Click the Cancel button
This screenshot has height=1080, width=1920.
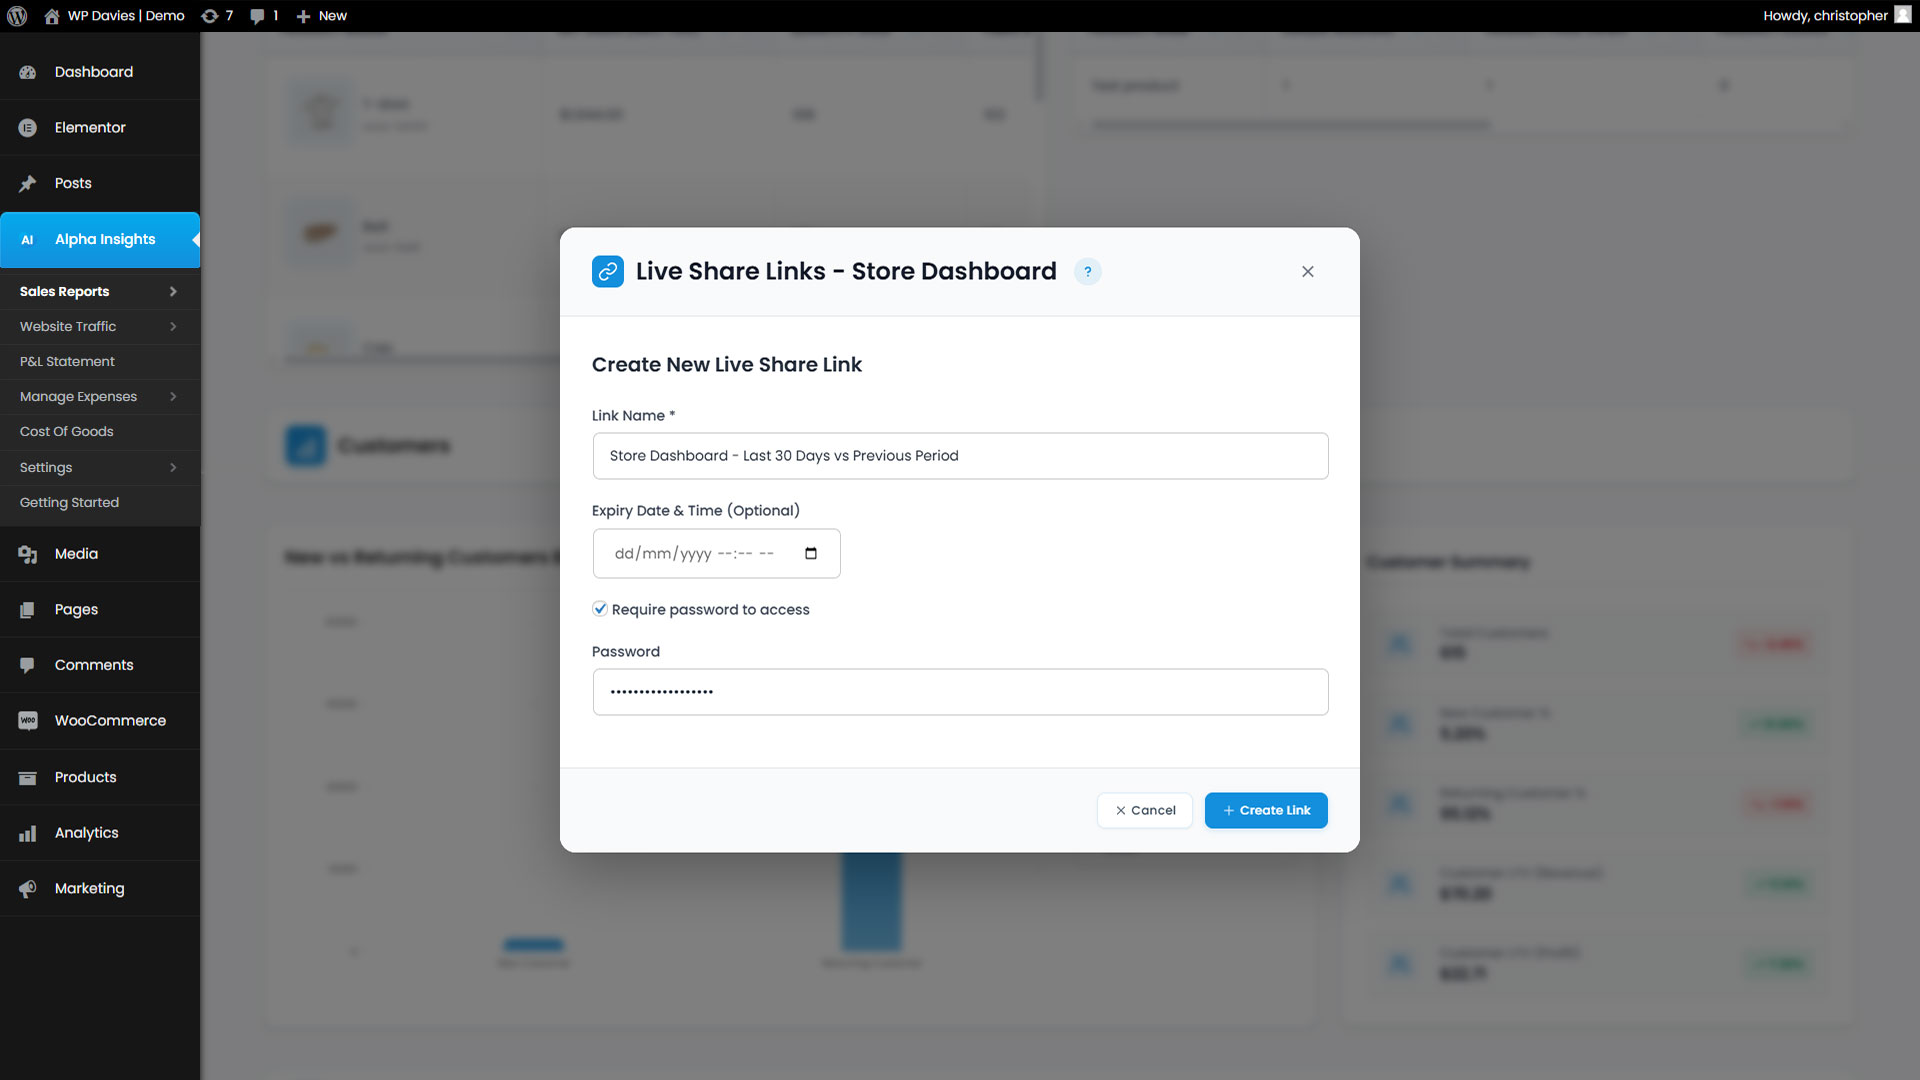tap(1145, 811)
